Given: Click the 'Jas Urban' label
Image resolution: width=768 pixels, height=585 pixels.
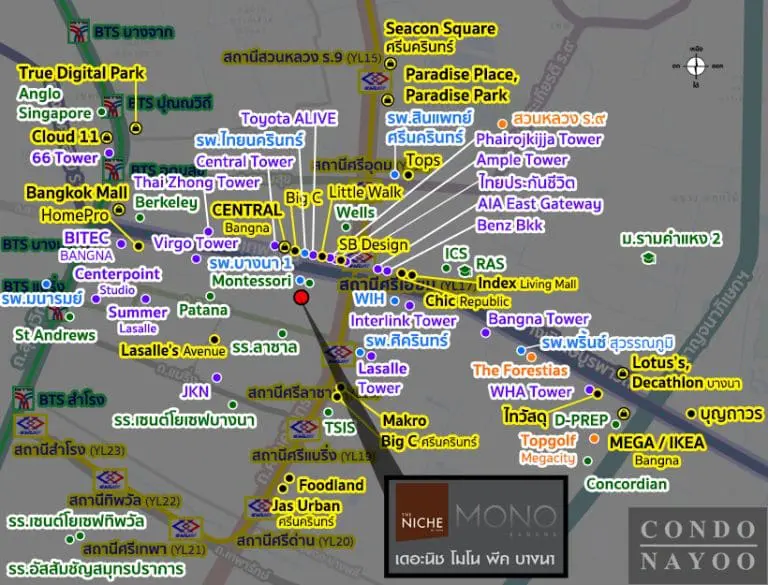Looking at the screenshot, I should coord(306,506).
